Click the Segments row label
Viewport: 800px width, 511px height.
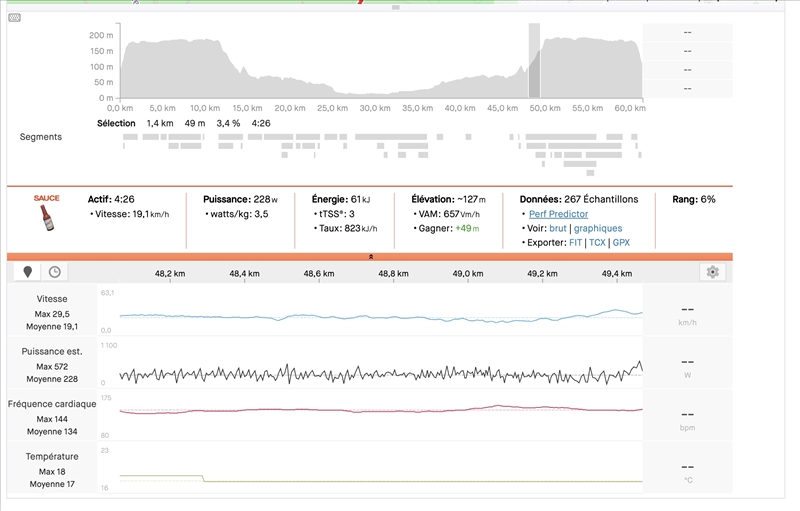pyautogui.click(x=41, y=137)
